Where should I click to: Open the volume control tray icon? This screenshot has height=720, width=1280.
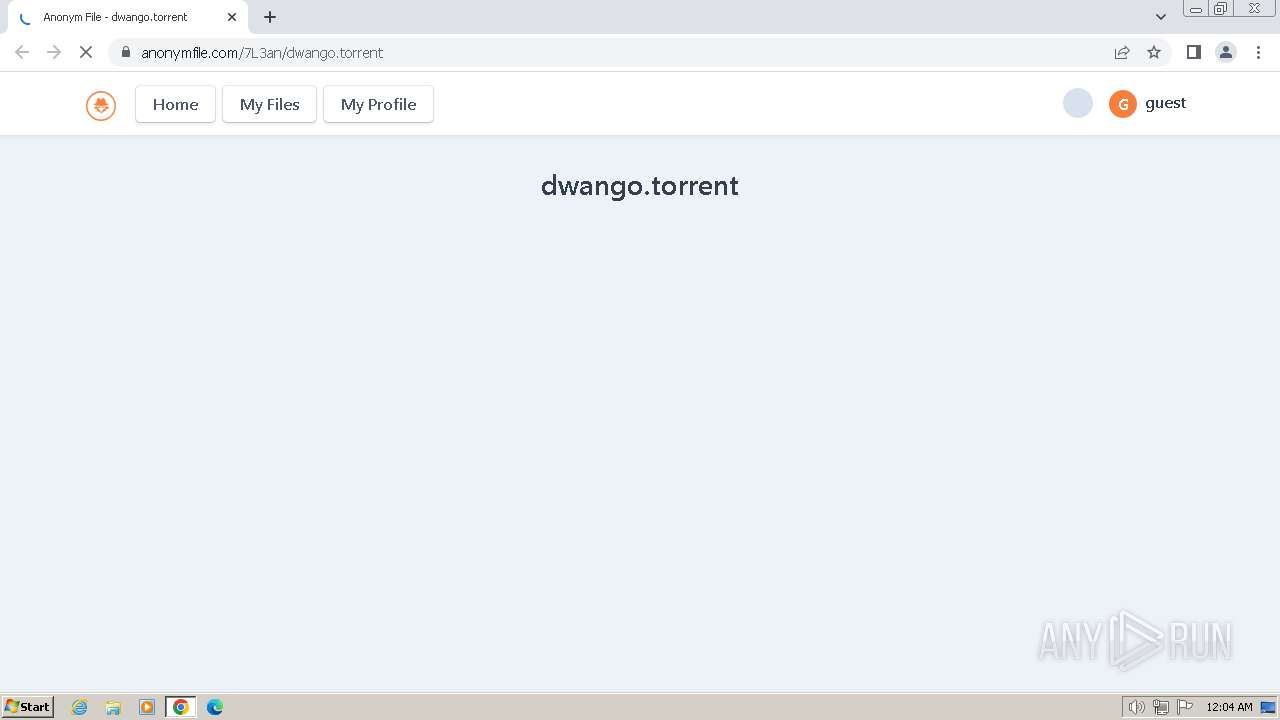[1136, 707]
